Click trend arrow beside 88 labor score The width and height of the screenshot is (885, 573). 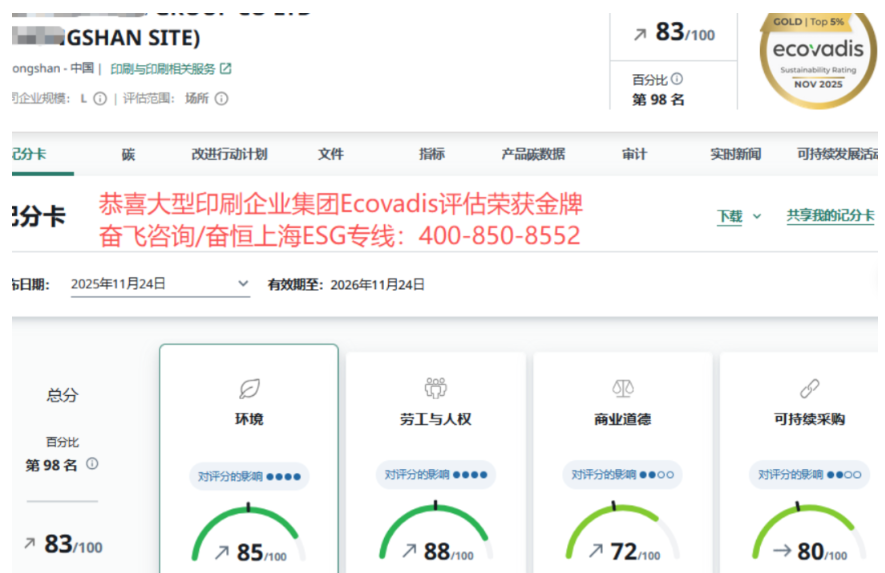(x=409, y=550)
